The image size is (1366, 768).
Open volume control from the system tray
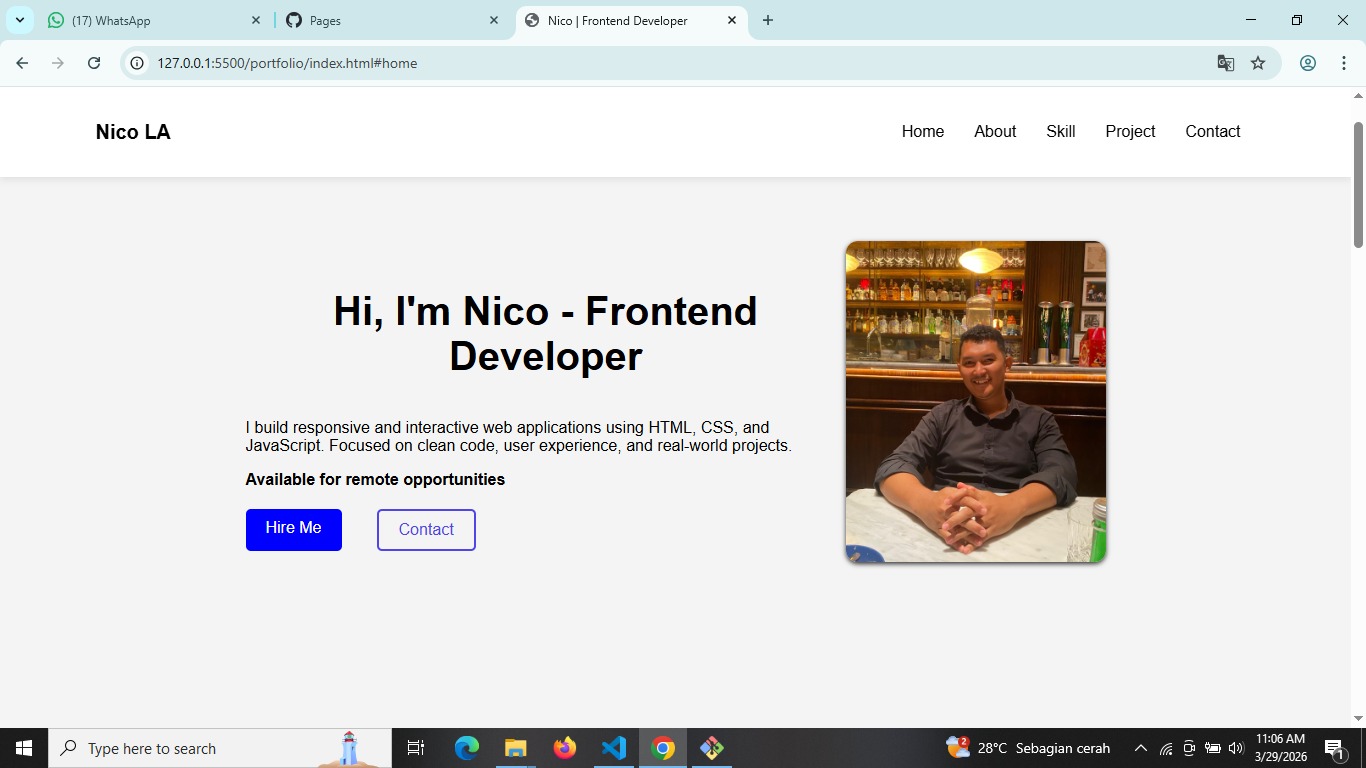tap(1235, 747)
